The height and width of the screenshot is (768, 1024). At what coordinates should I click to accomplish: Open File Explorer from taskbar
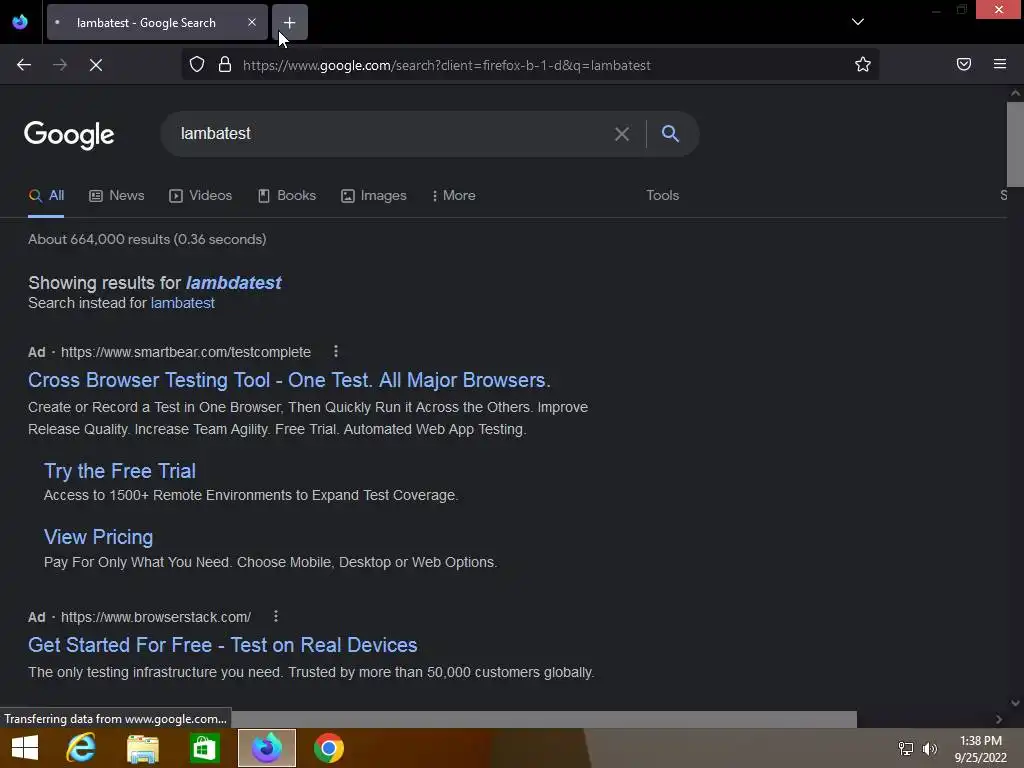click(142, 748)
